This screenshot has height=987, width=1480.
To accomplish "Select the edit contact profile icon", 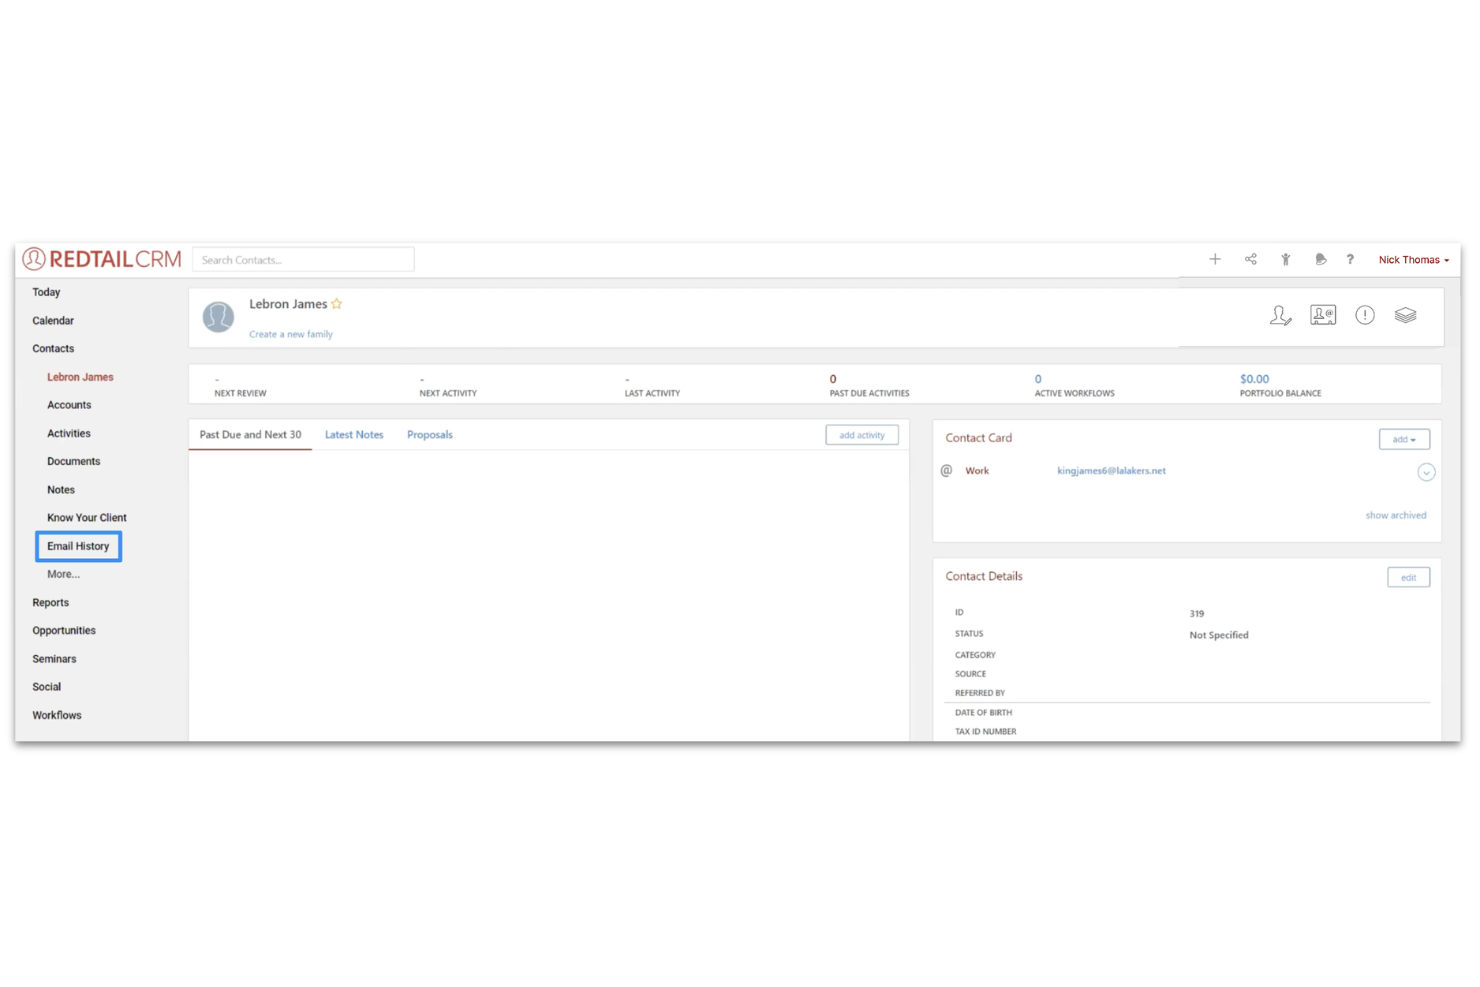I will (x=1281, y=315).
